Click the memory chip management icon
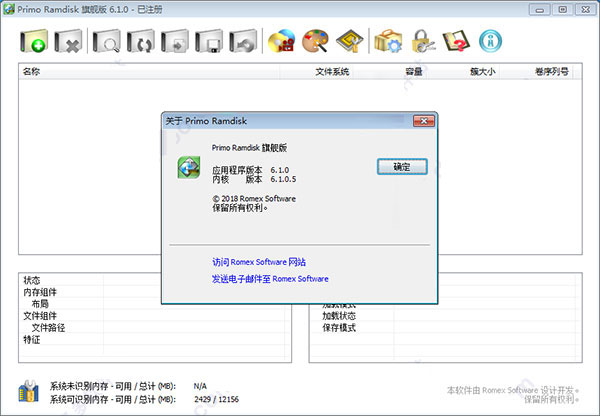Image resolution: width=600 pixels, height=416 pixels. [350, 41]
